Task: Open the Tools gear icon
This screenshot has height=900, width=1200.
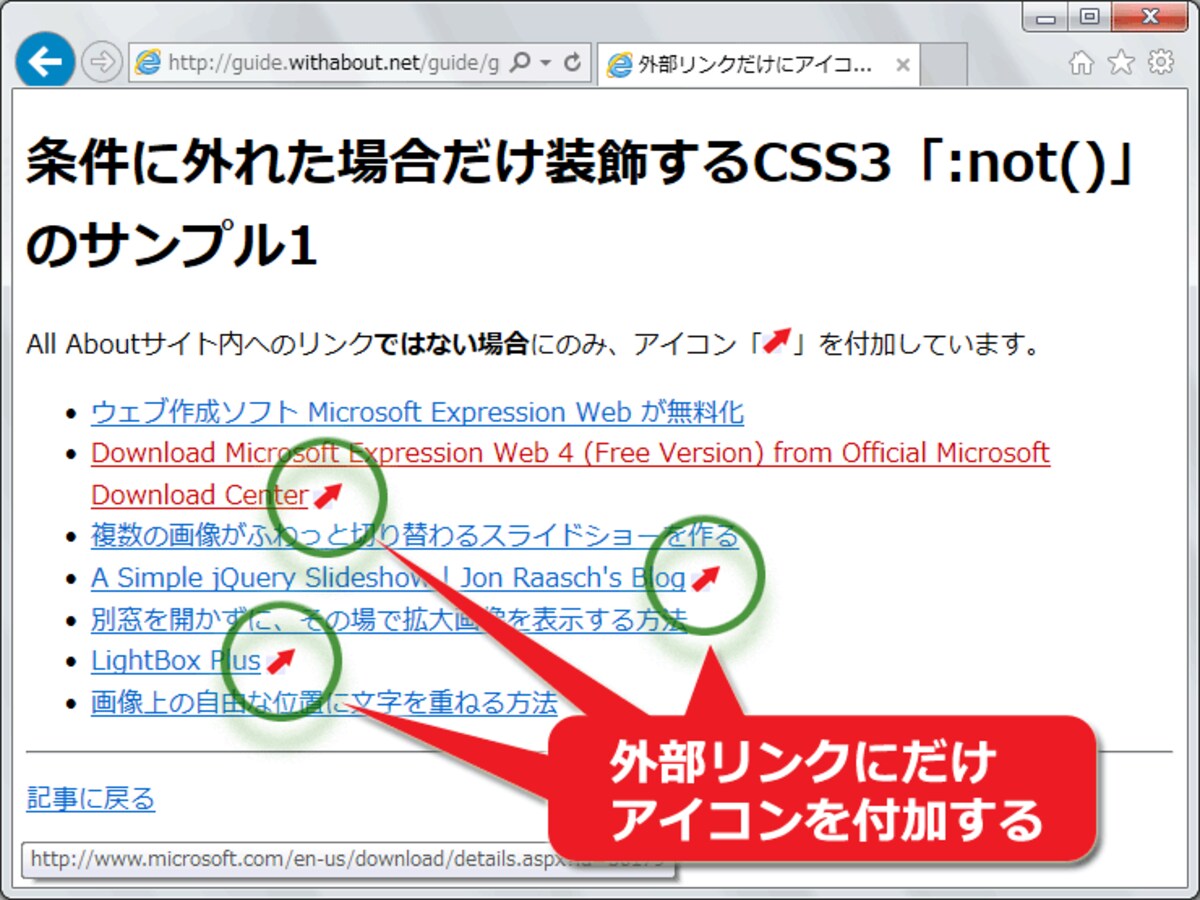Action: (x=1161, y=62)
